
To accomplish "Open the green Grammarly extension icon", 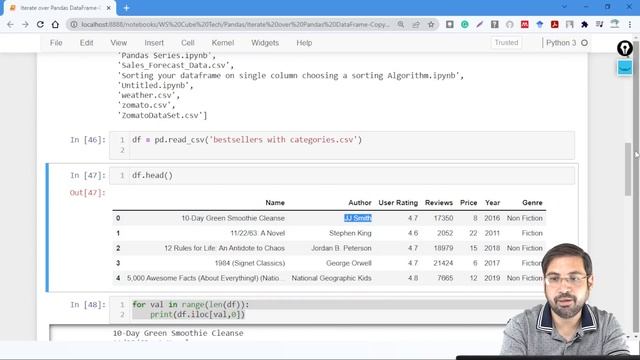I will click(464, 24).
